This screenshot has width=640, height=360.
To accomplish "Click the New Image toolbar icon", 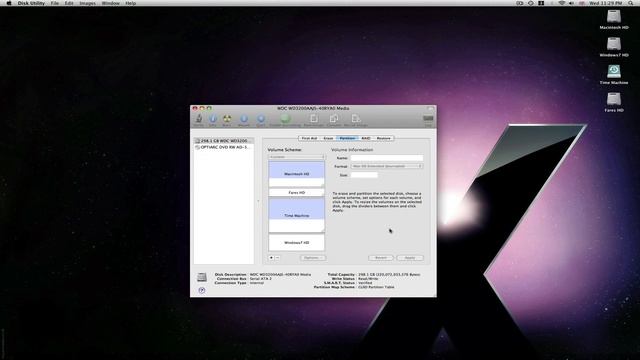I will (313, 119).
